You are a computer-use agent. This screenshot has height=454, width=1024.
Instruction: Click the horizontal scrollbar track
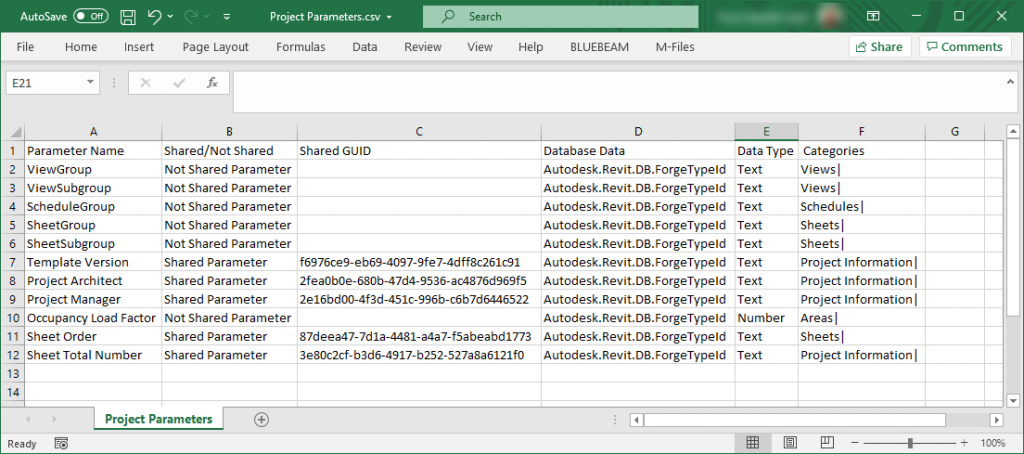(967, 420)
